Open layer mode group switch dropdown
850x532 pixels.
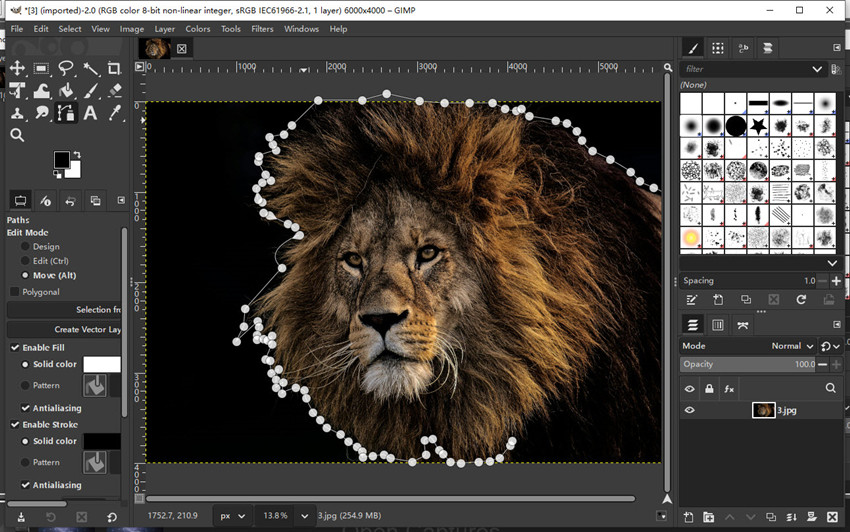pos(830,346)
